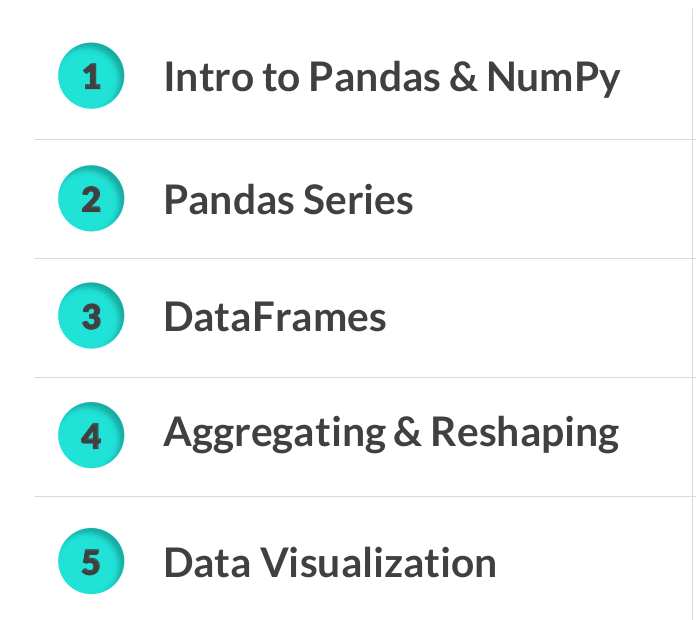Click the number 1 circle badge
Image resolution: width=696 pixels, height=620 pixels.
coord(91,77)
